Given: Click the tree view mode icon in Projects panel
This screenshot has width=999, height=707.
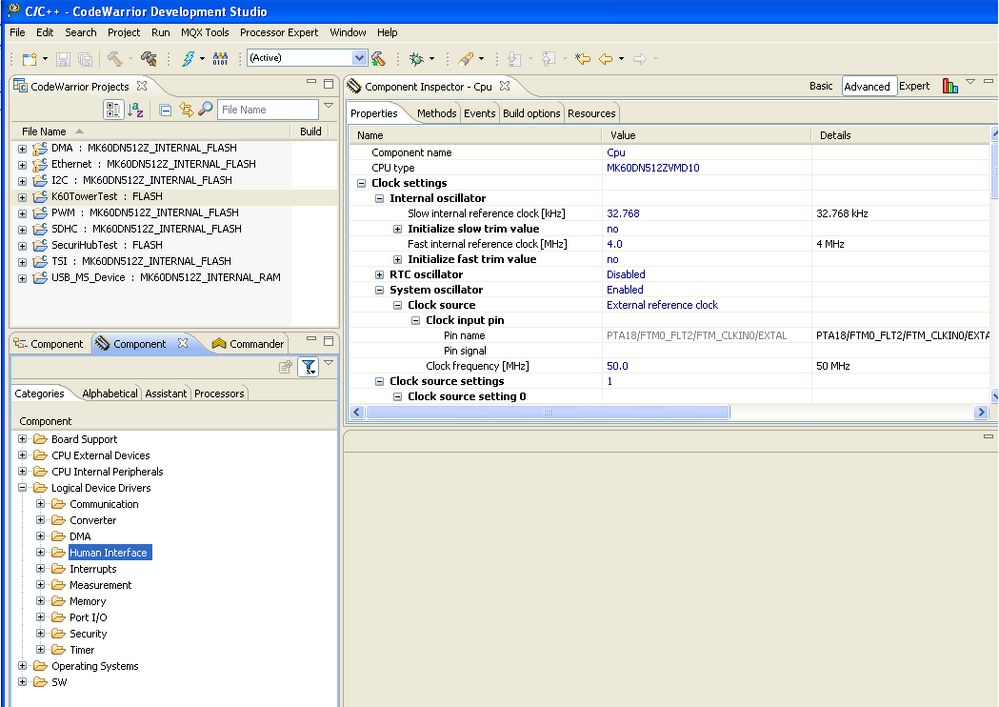Looking at the screenshot, I should point(113,110).
